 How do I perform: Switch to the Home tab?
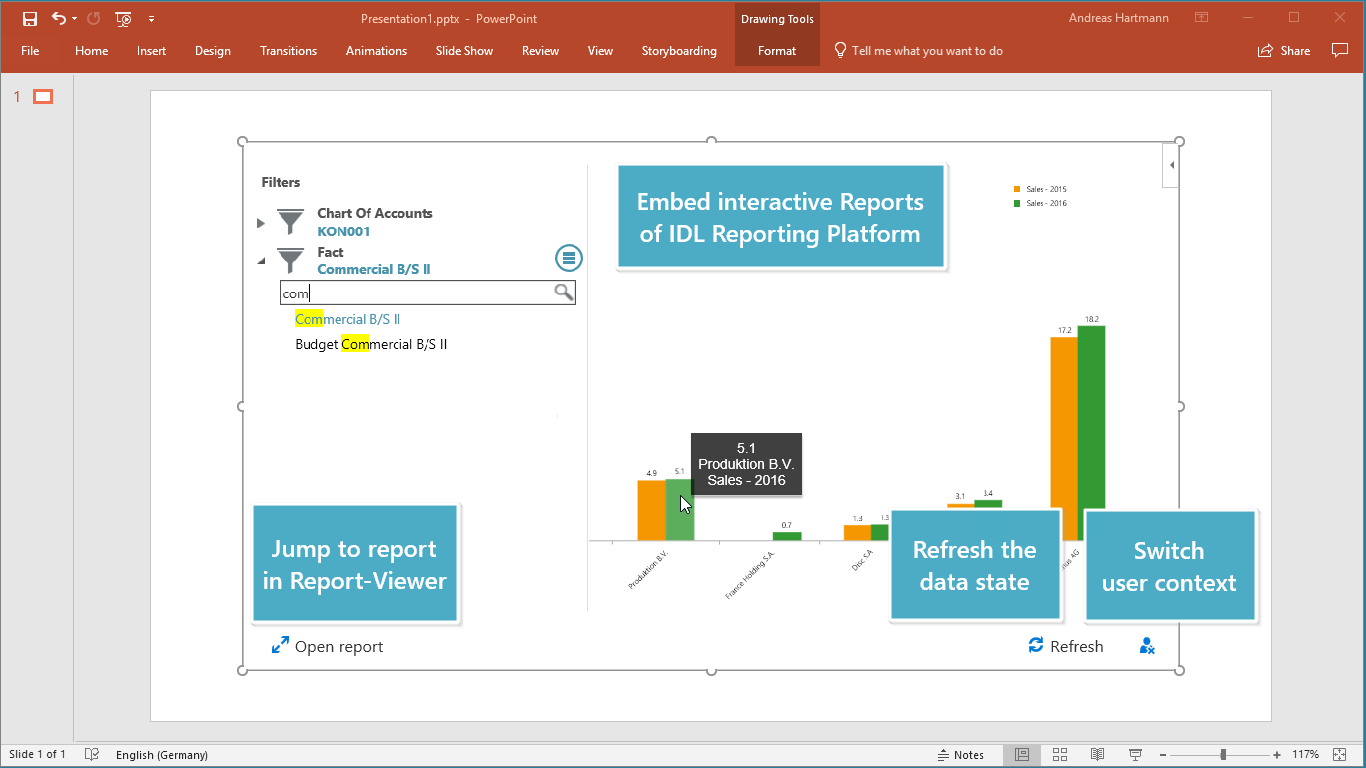(x=91, y=51)
